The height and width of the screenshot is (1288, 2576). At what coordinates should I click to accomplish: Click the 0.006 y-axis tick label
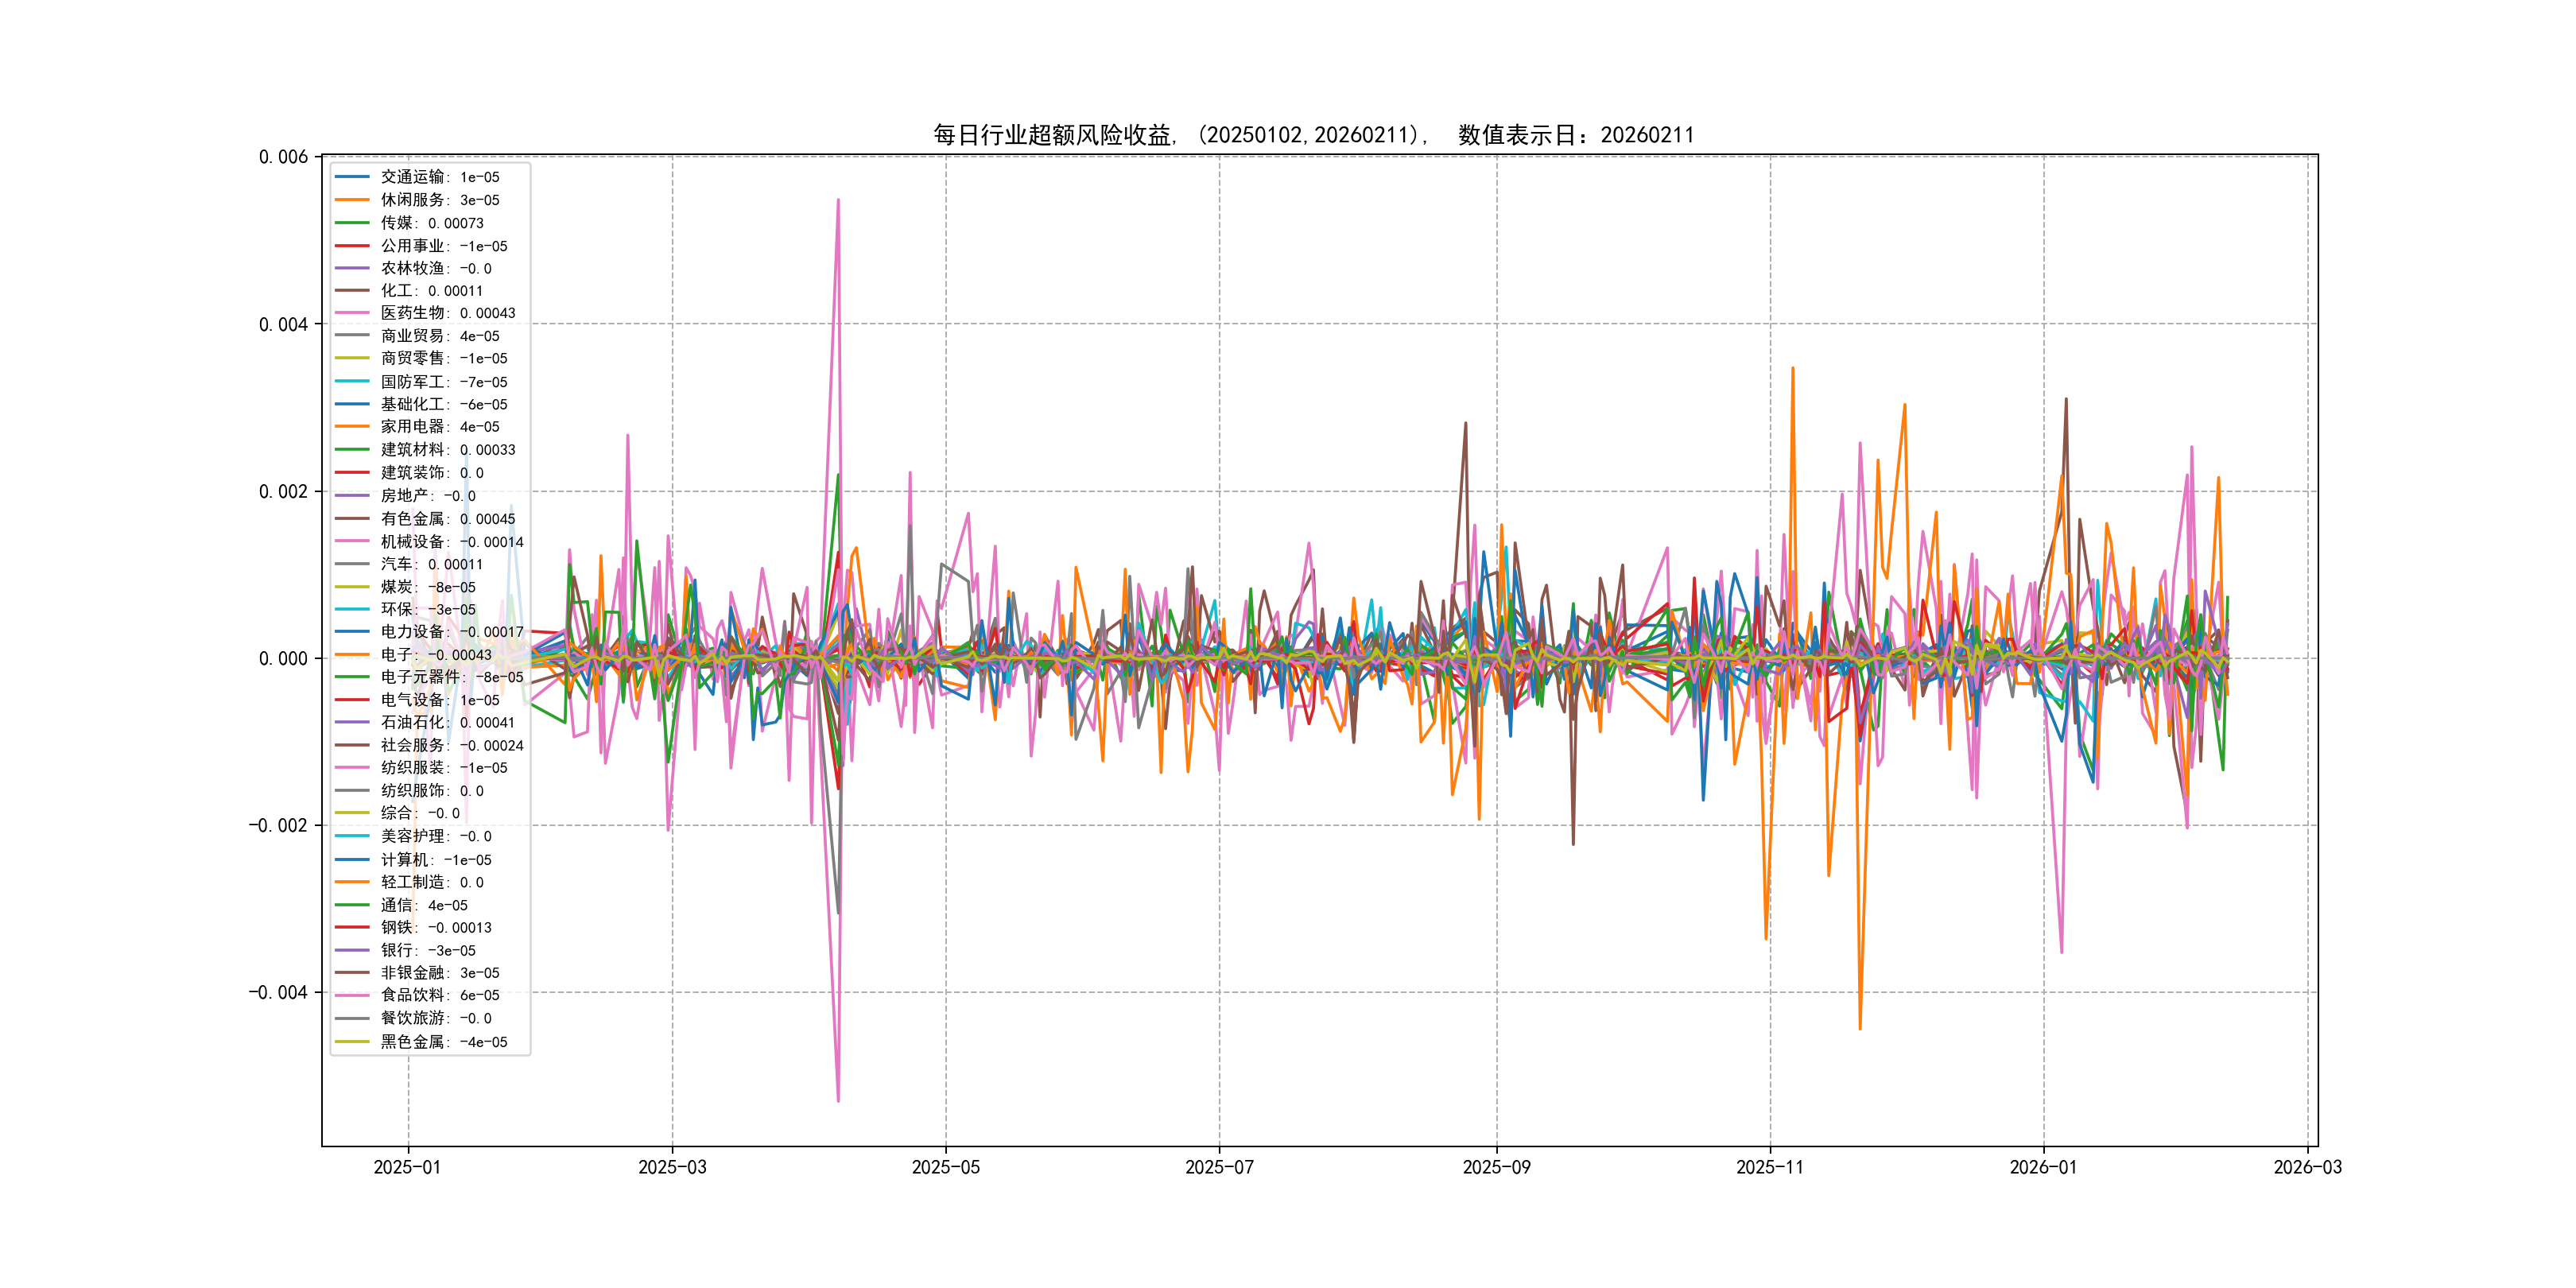[283, 157]
